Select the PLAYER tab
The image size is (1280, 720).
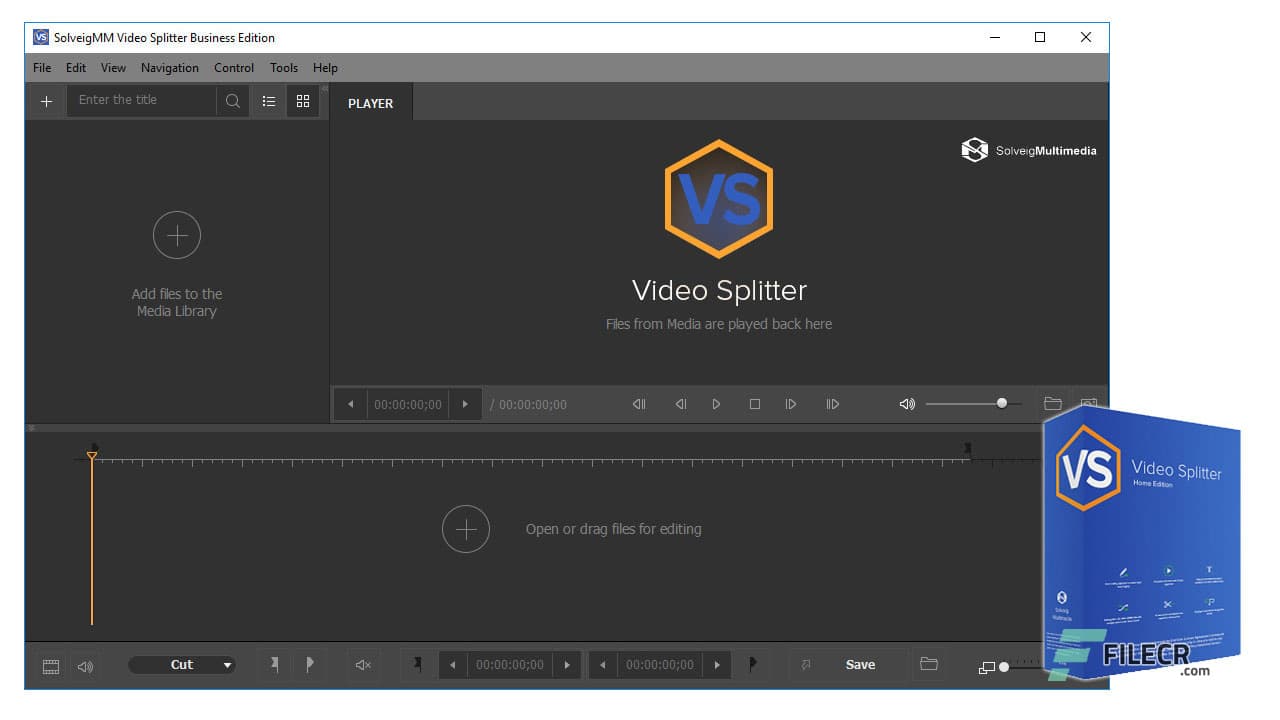coord(371,102)
